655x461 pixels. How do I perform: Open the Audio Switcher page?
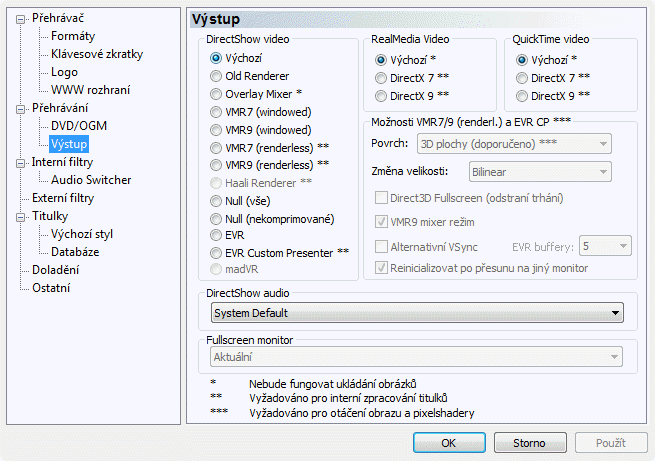coord(91,180)
